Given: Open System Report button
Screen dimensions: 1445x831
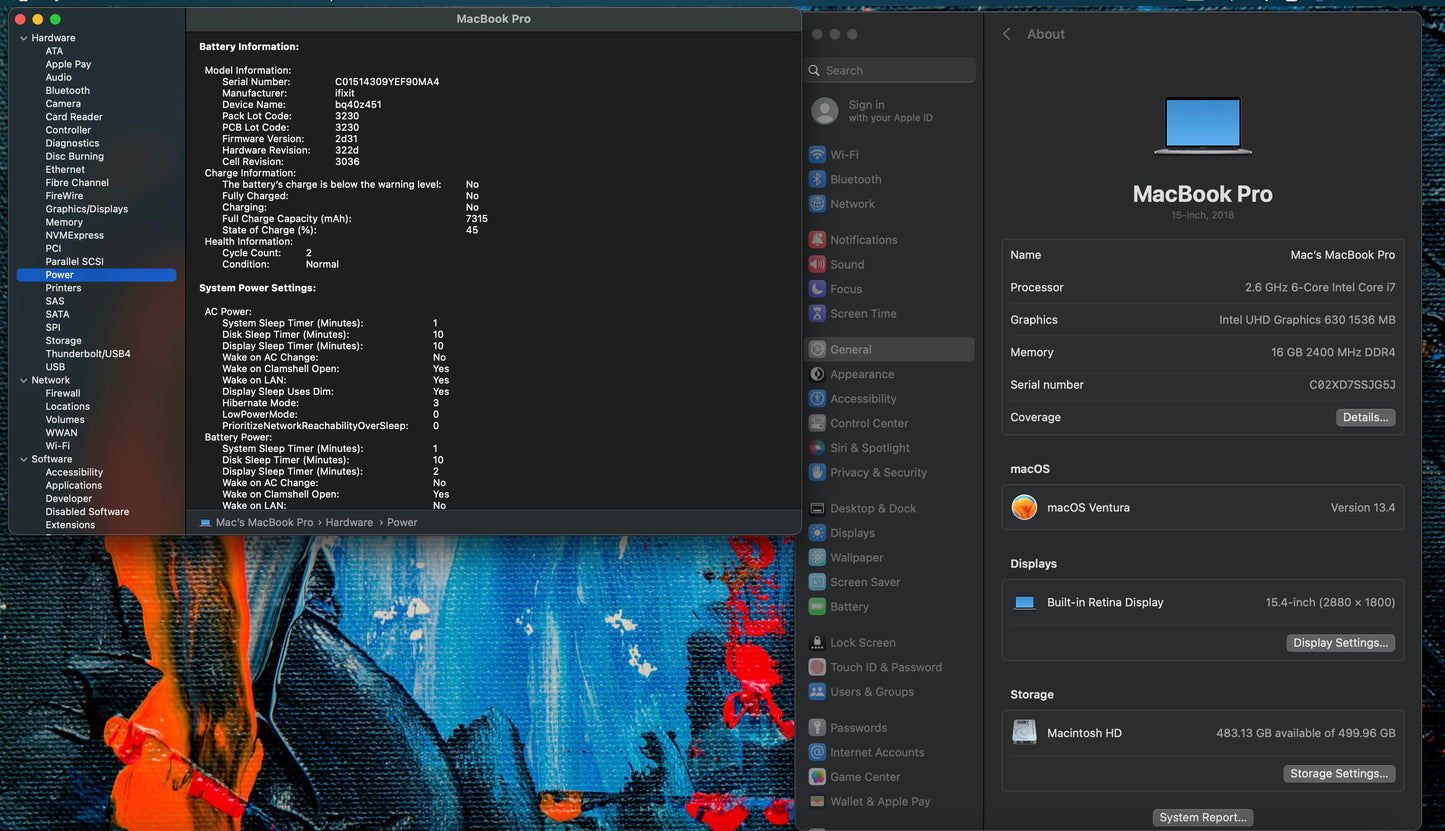Looking at the screenshot, I should click(1202, 817).
